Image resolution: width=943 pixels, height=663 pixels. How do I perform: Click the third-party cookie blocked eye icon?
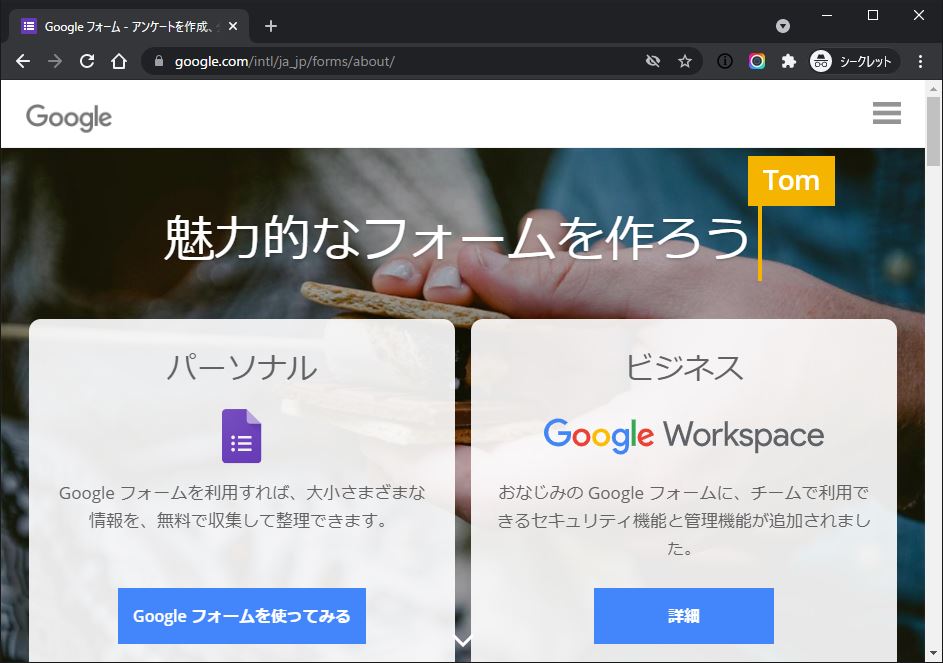coord(653,61)
